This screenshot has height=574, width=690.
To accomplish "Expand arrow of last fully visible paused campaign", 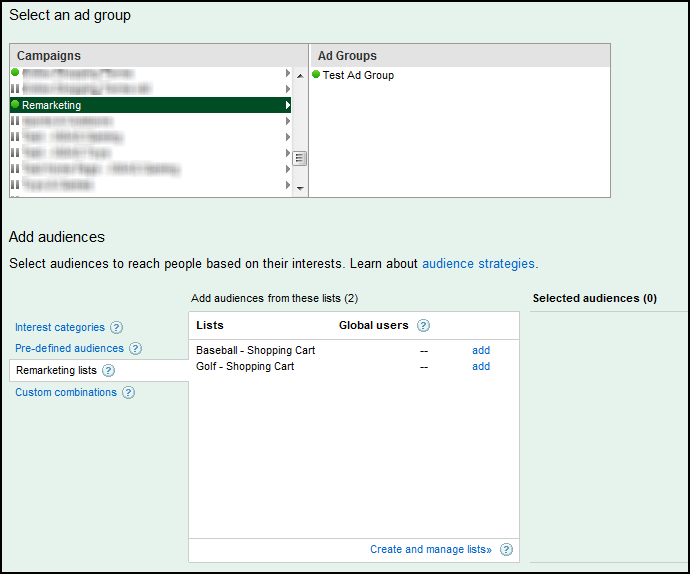I will point(287,185).
